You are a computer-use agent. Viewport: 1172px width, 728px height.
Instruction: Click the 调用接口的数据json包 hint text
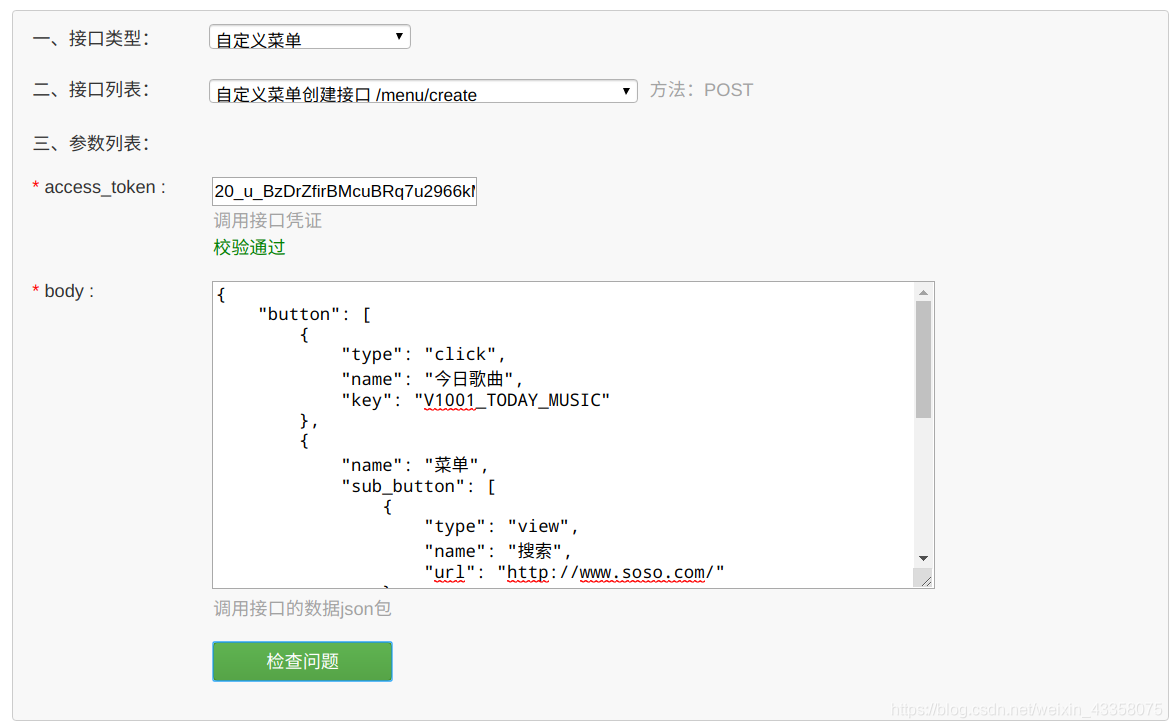click(x=302, y=608)
